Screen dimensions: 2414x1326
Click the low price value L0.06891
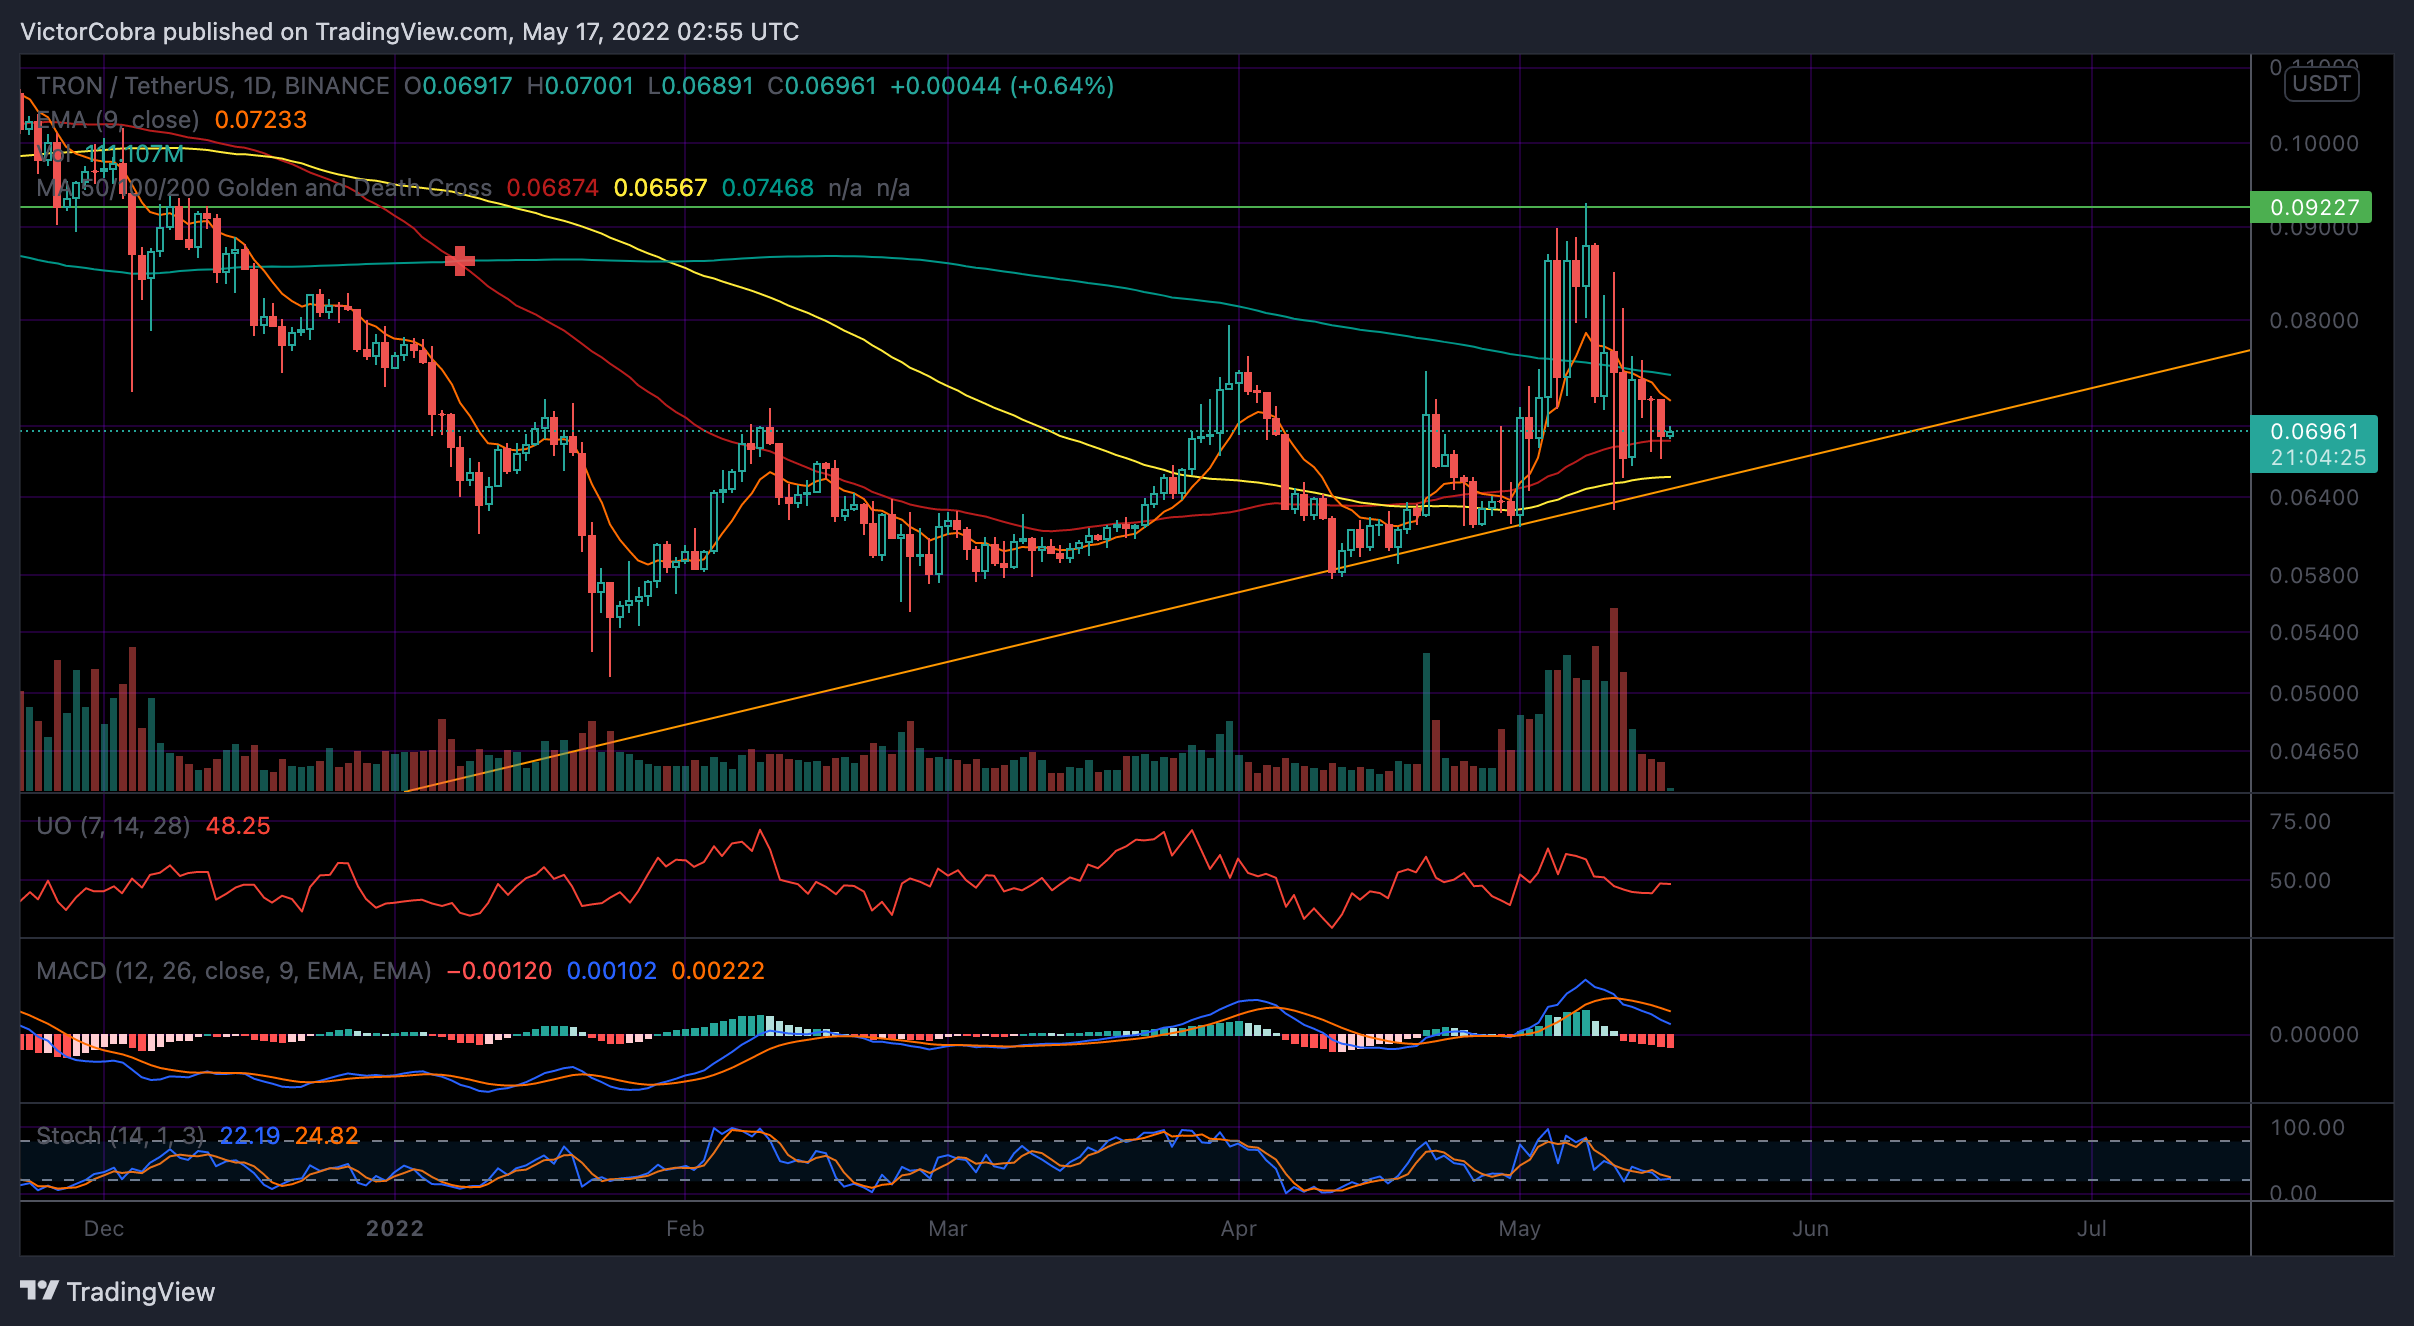click(700, 86)
